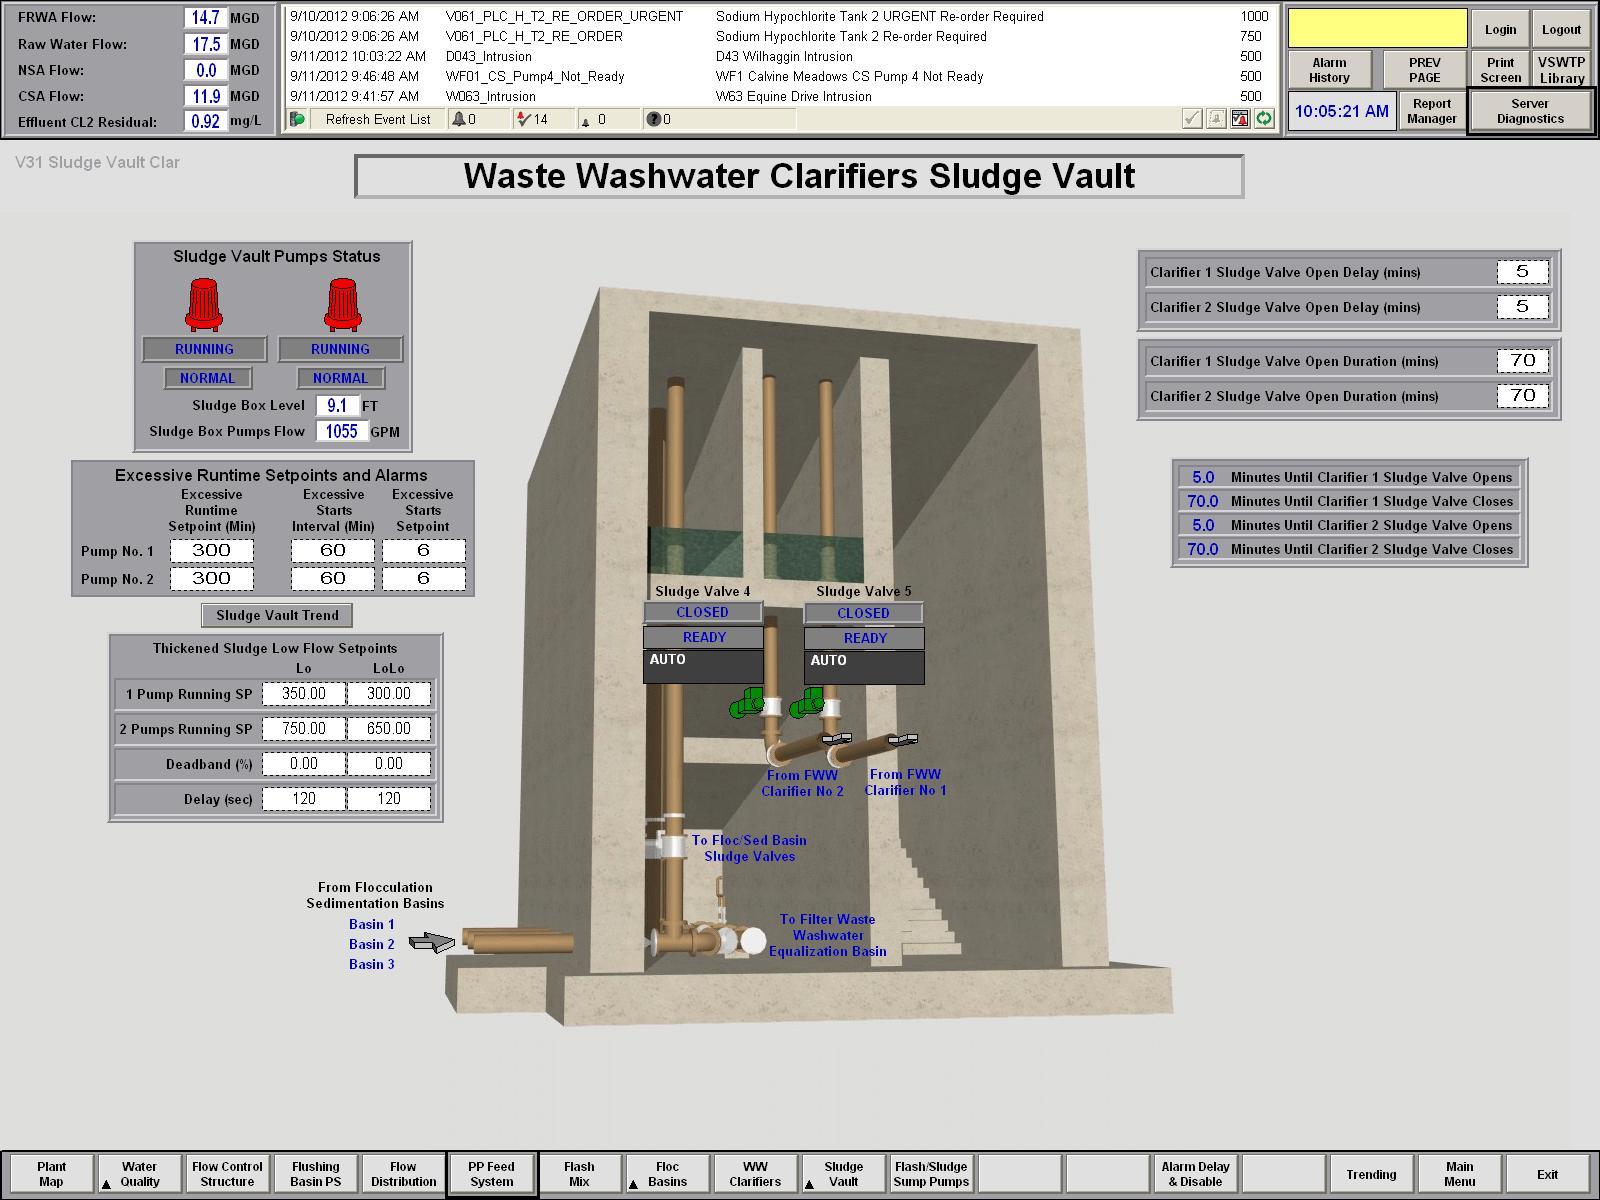Click the green flag icon beside Refresh Event List
Image resolution: width=1600 pixels, height=1200 pixels.
[298, 119]
